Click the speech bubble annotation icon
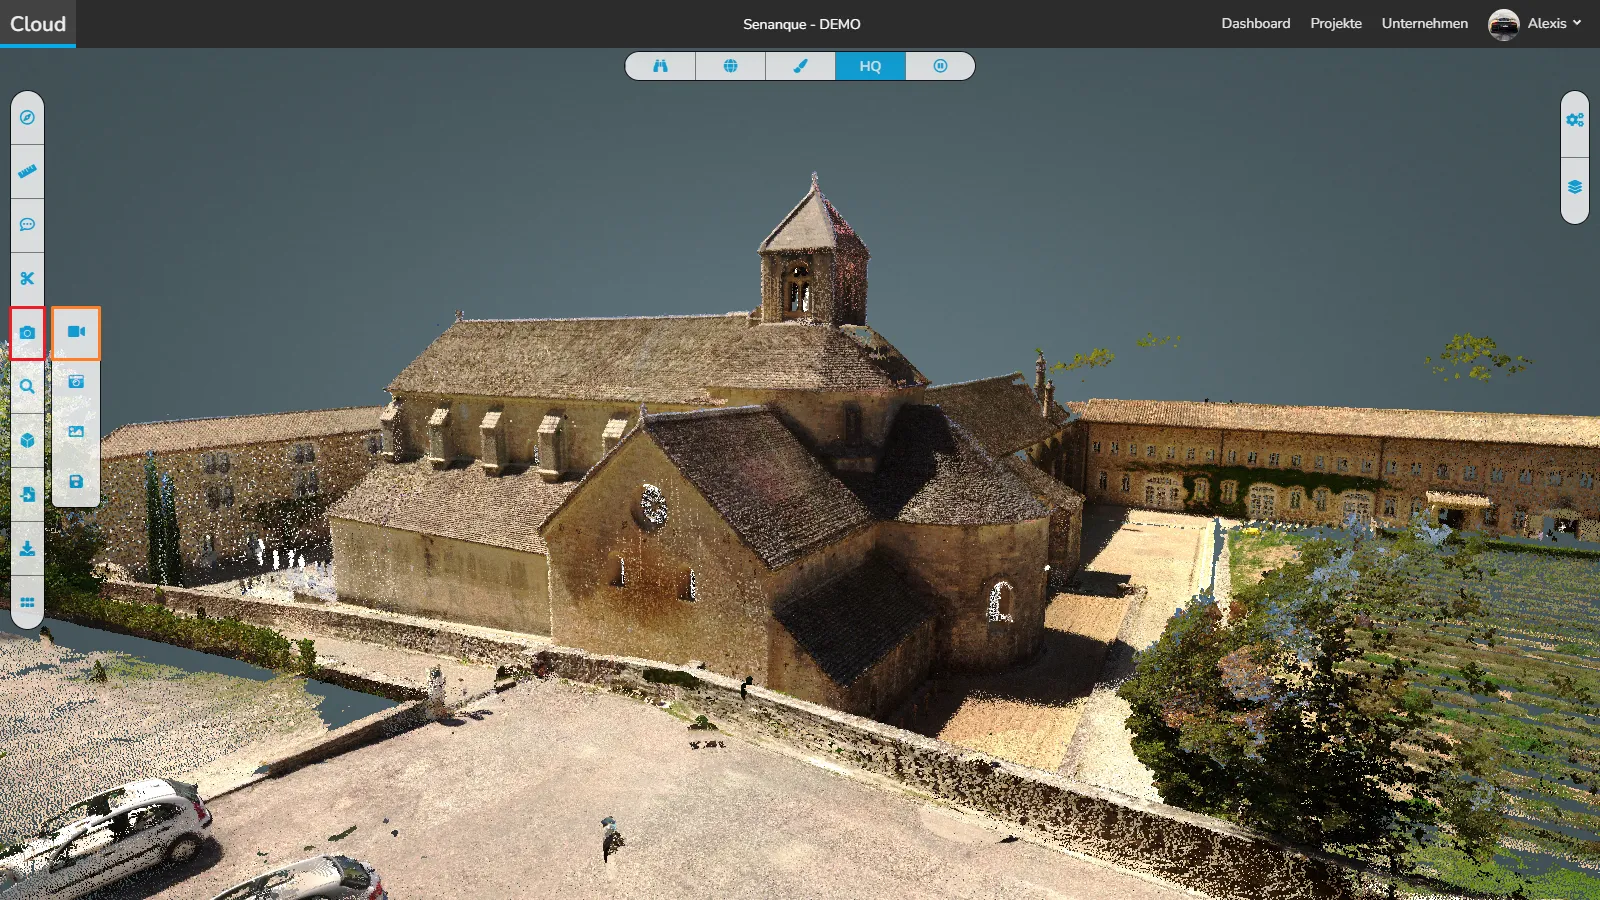 pos(27,225)
